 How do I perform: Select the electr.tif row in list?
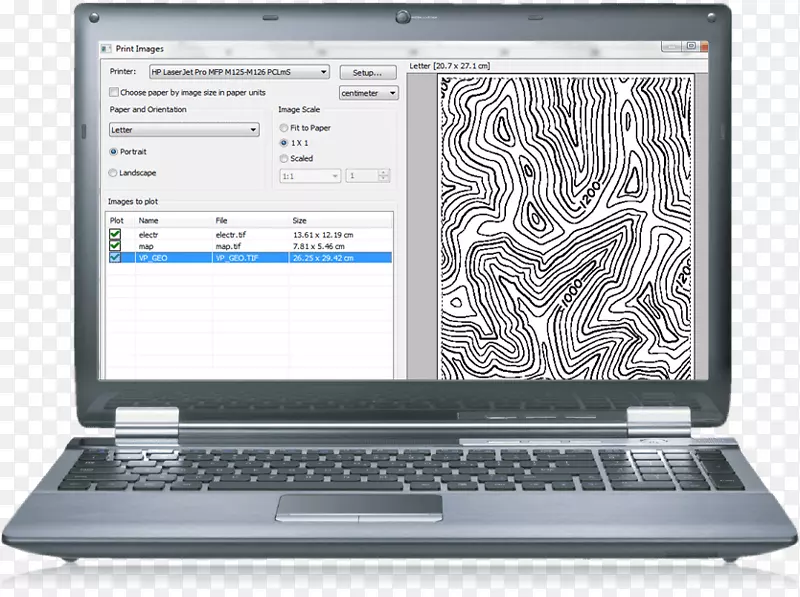click(232, 233)
